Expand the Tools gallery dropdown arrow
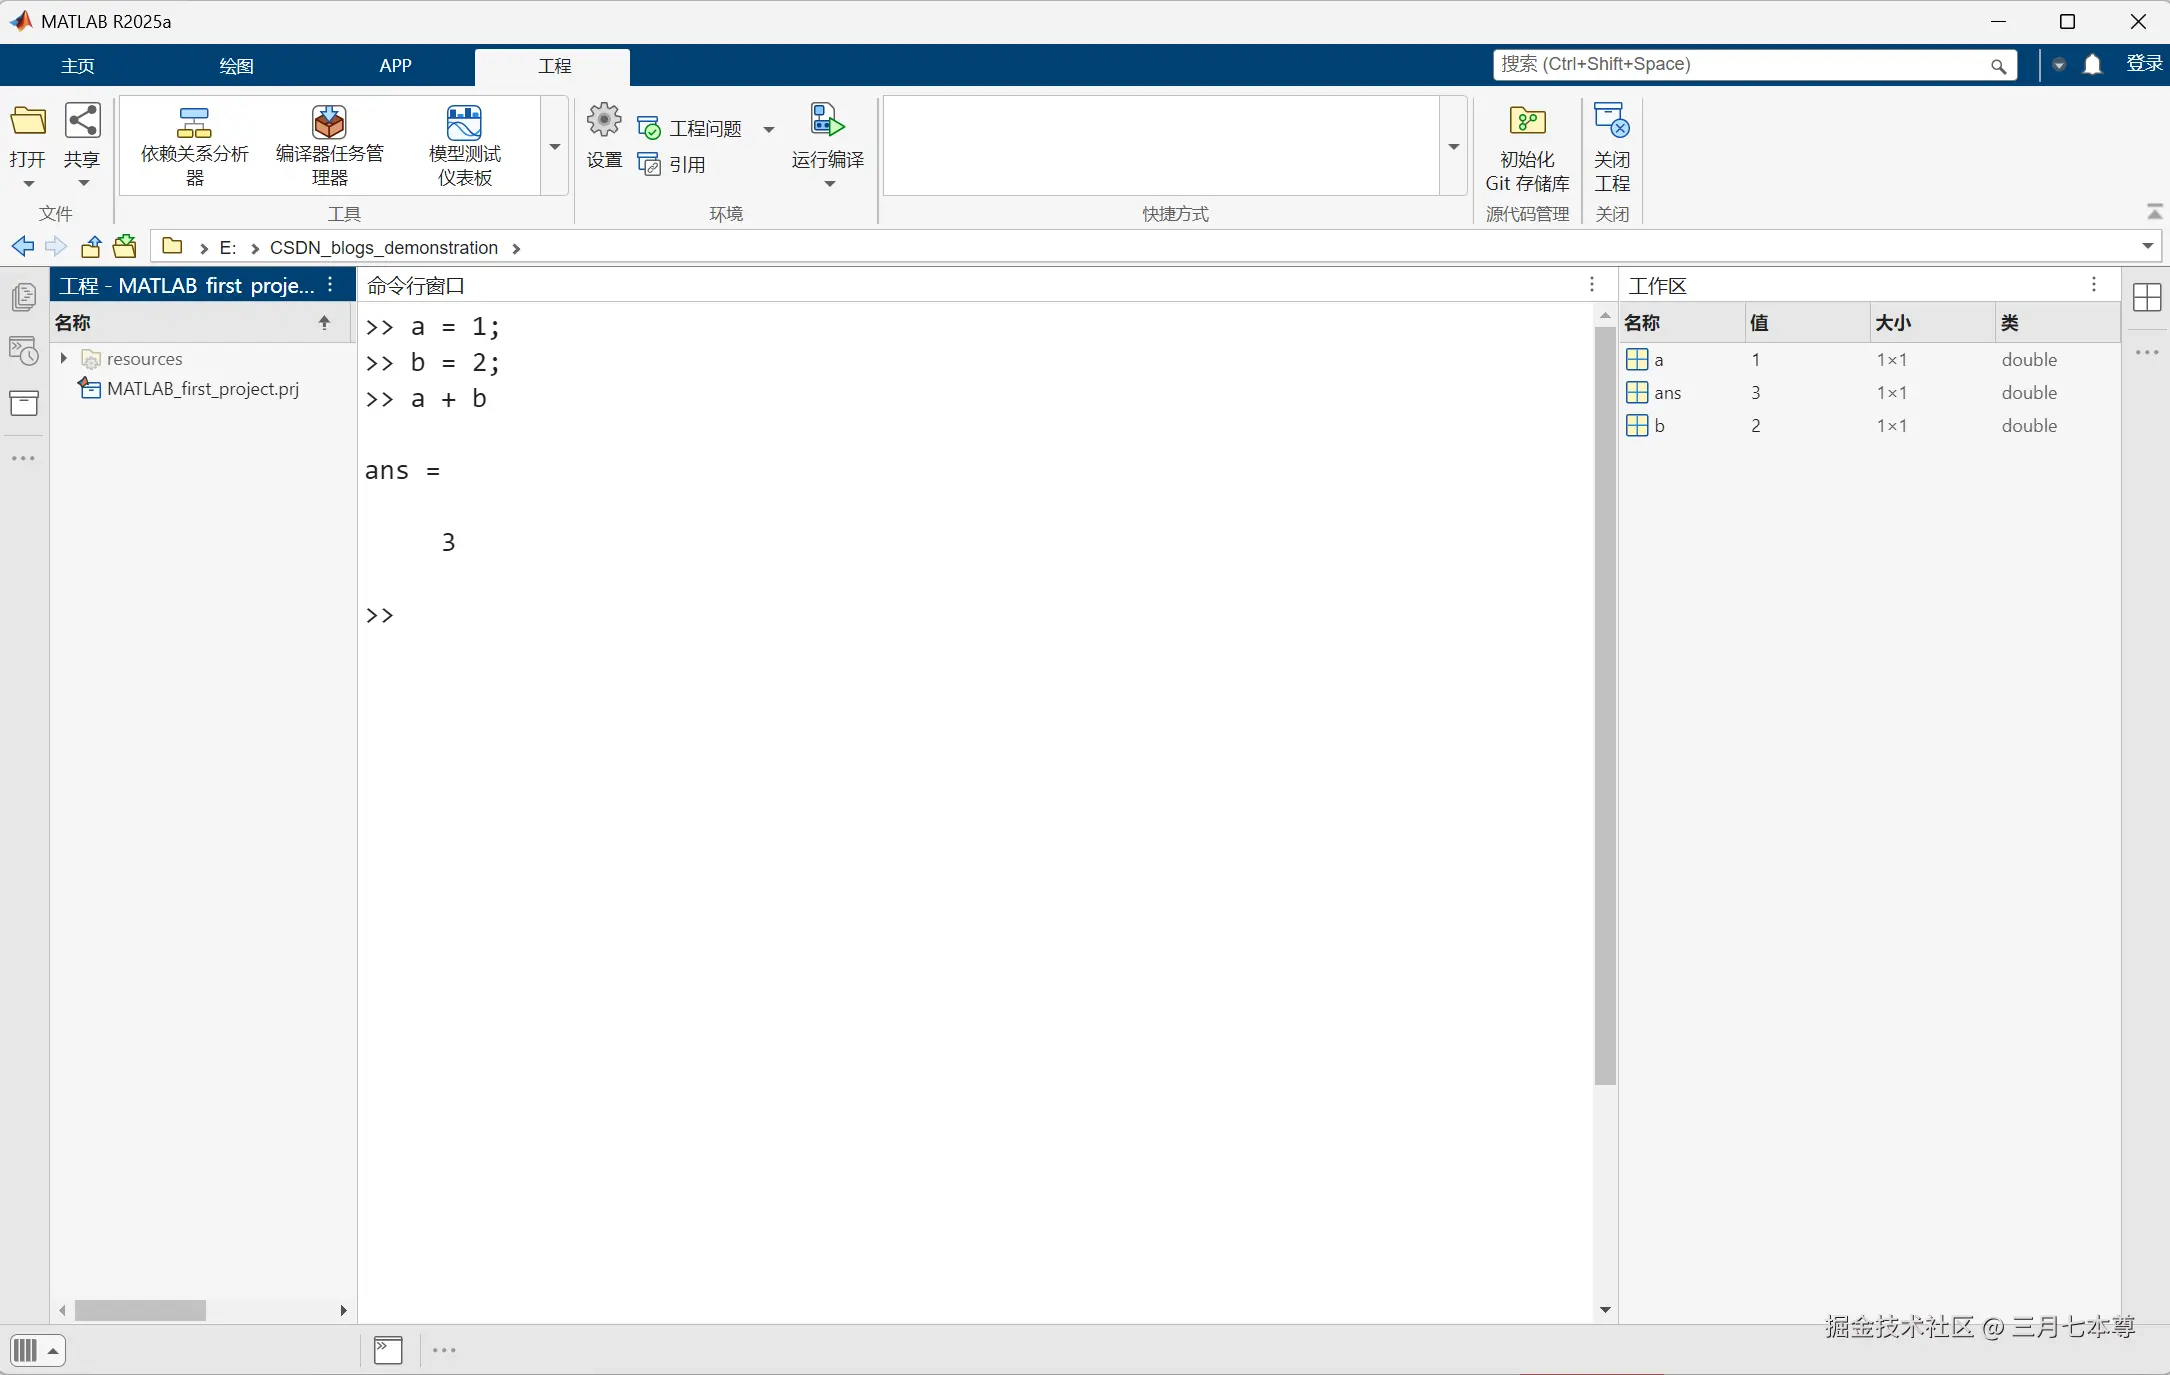 555,147
